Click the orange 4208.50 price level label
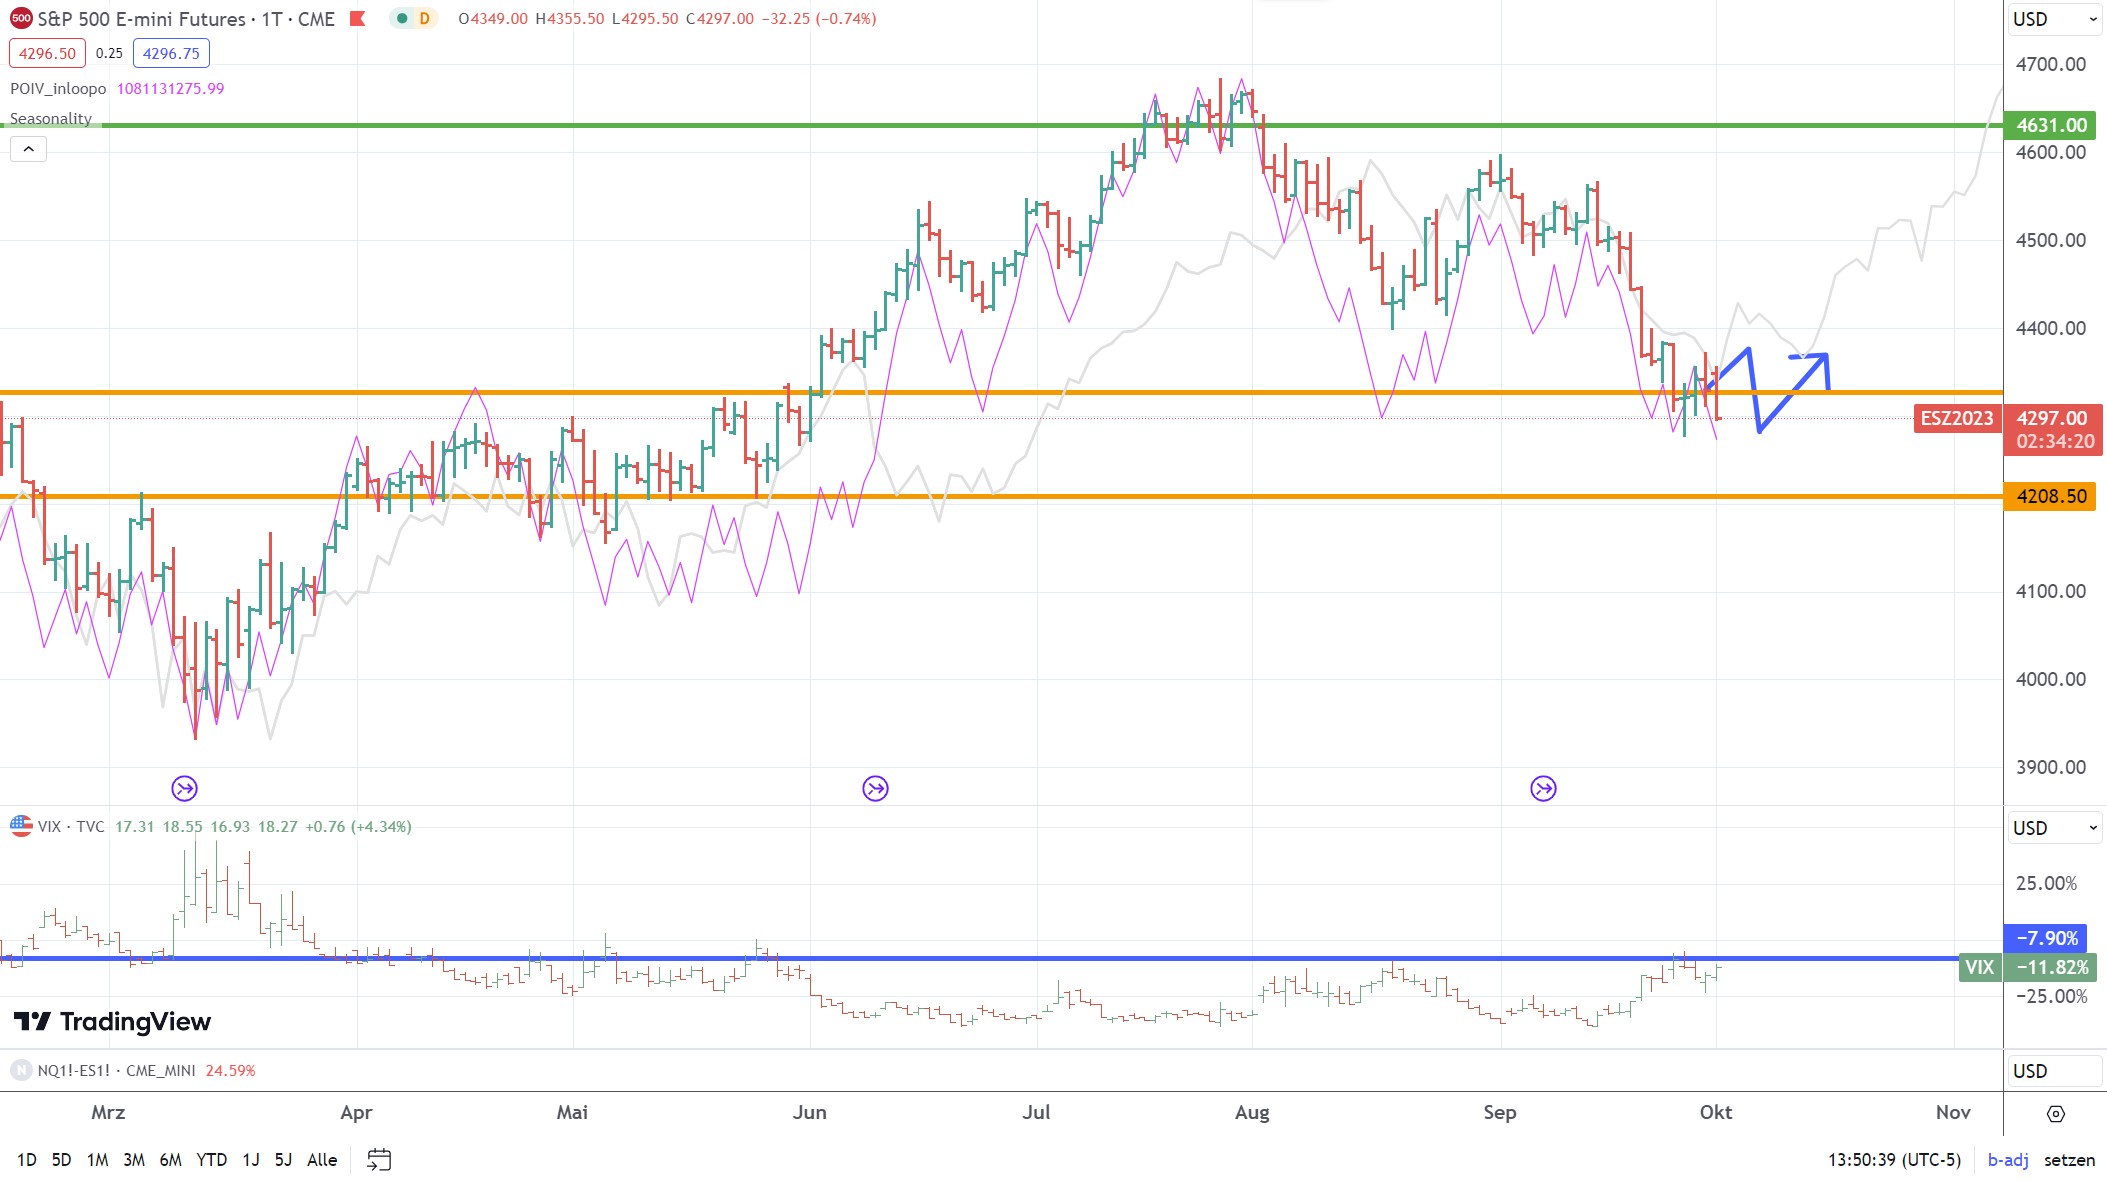The width and height of the screenshot is (2107, 1182). (2050, 497)
